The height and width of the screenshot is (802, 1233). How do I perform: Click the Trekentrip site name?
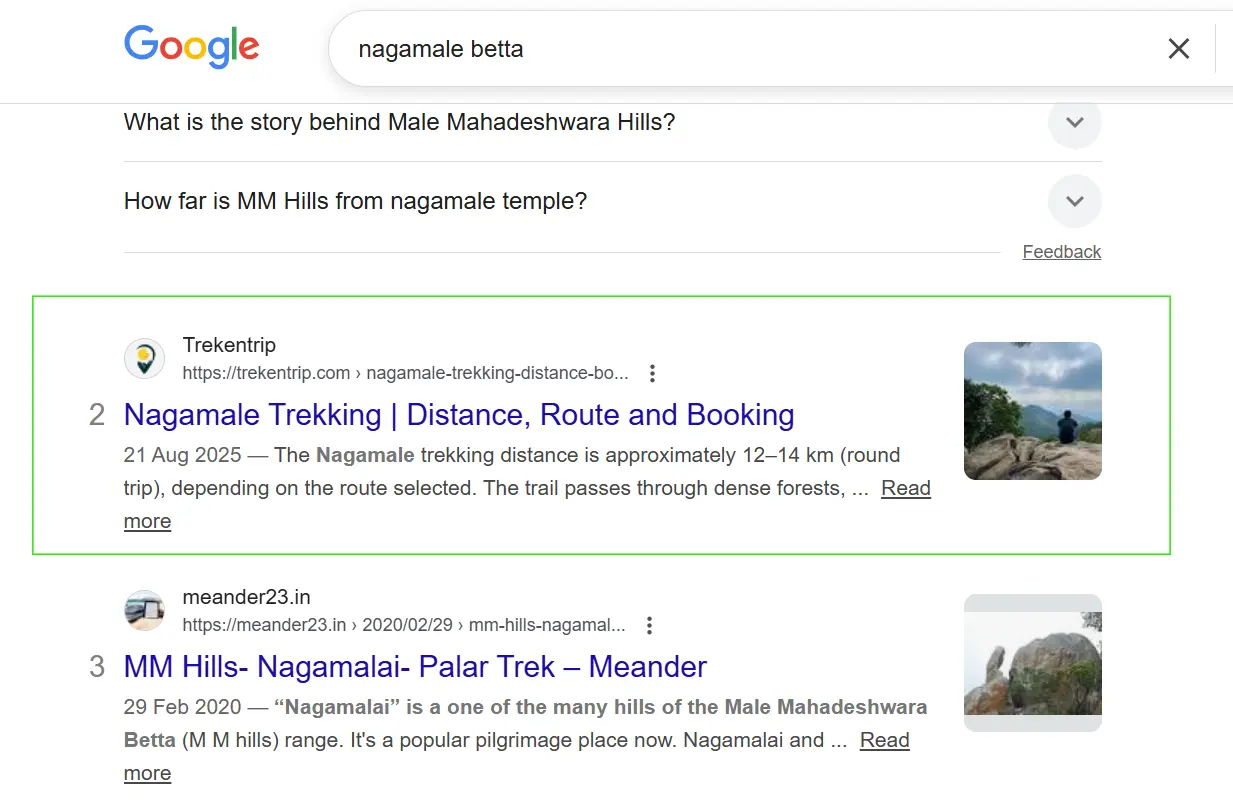(229, 345)
